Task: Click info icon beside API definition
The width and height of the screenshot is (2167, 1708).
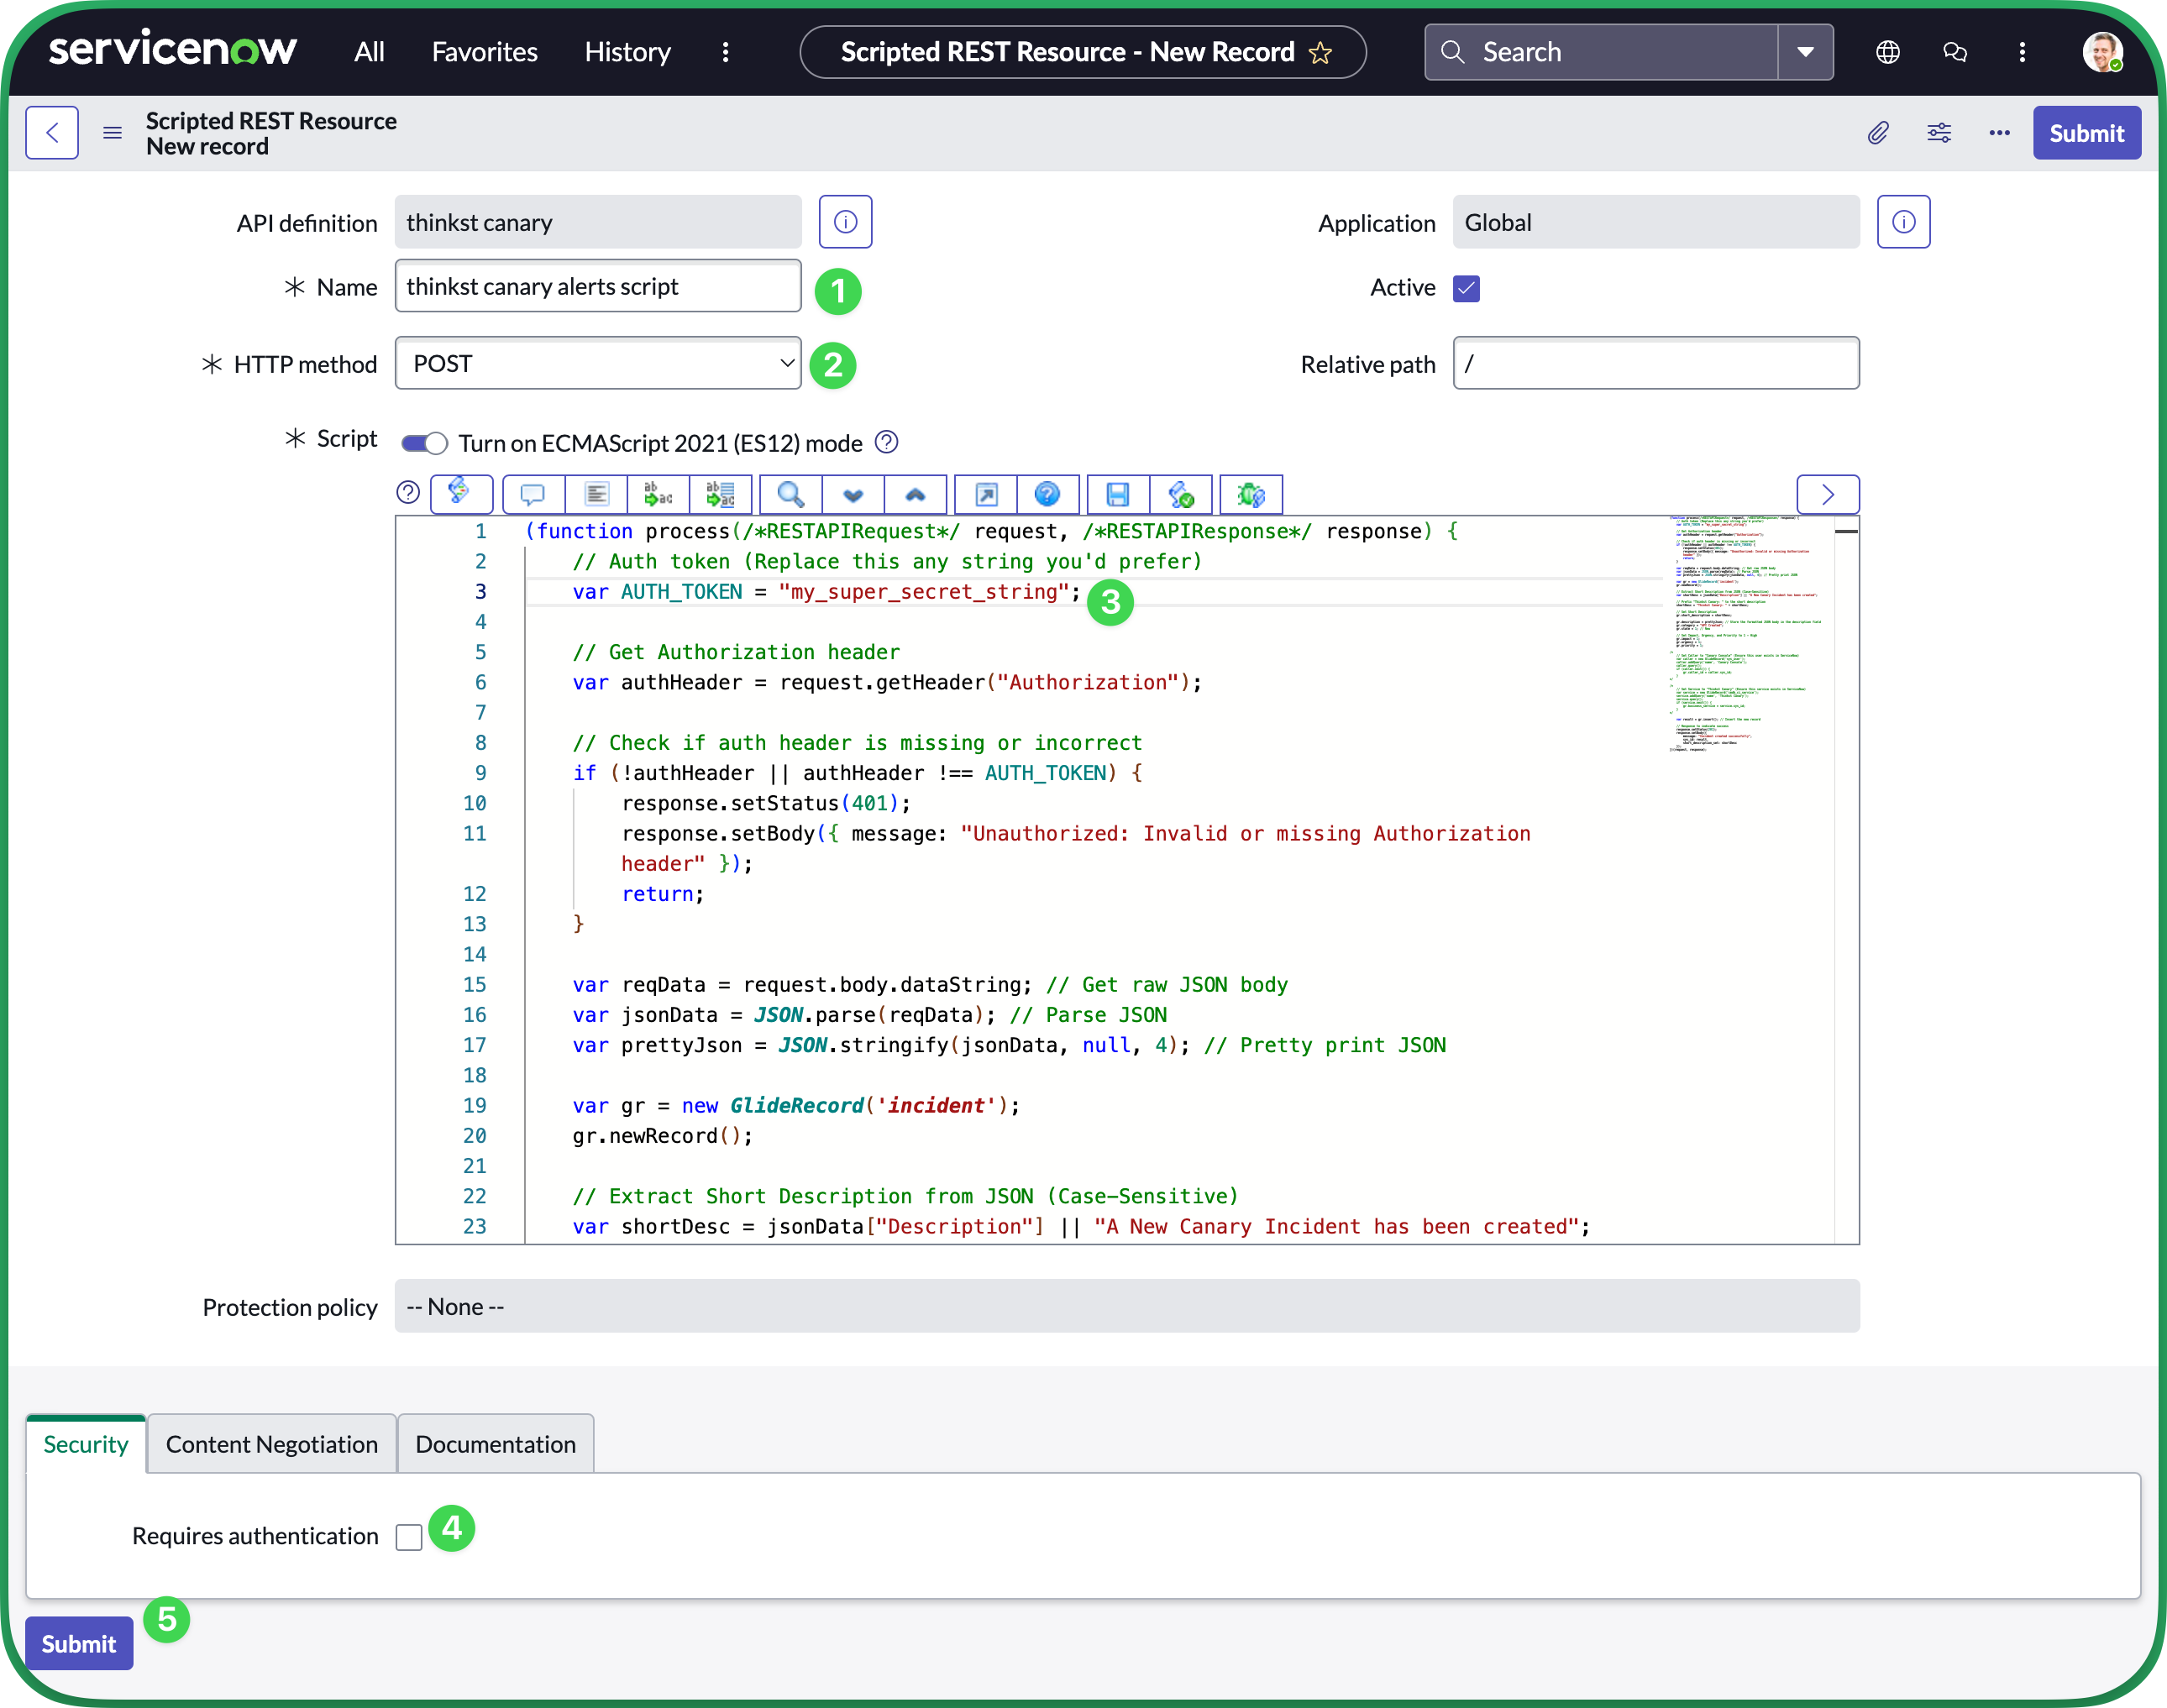Action: click(x=845, y=221)
